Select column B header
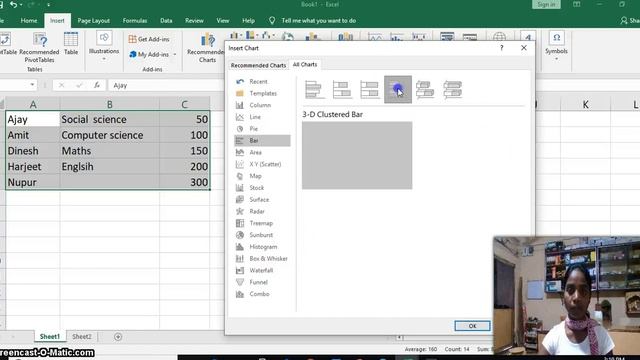Screen dimensions: 640x360 click(109, 104)
